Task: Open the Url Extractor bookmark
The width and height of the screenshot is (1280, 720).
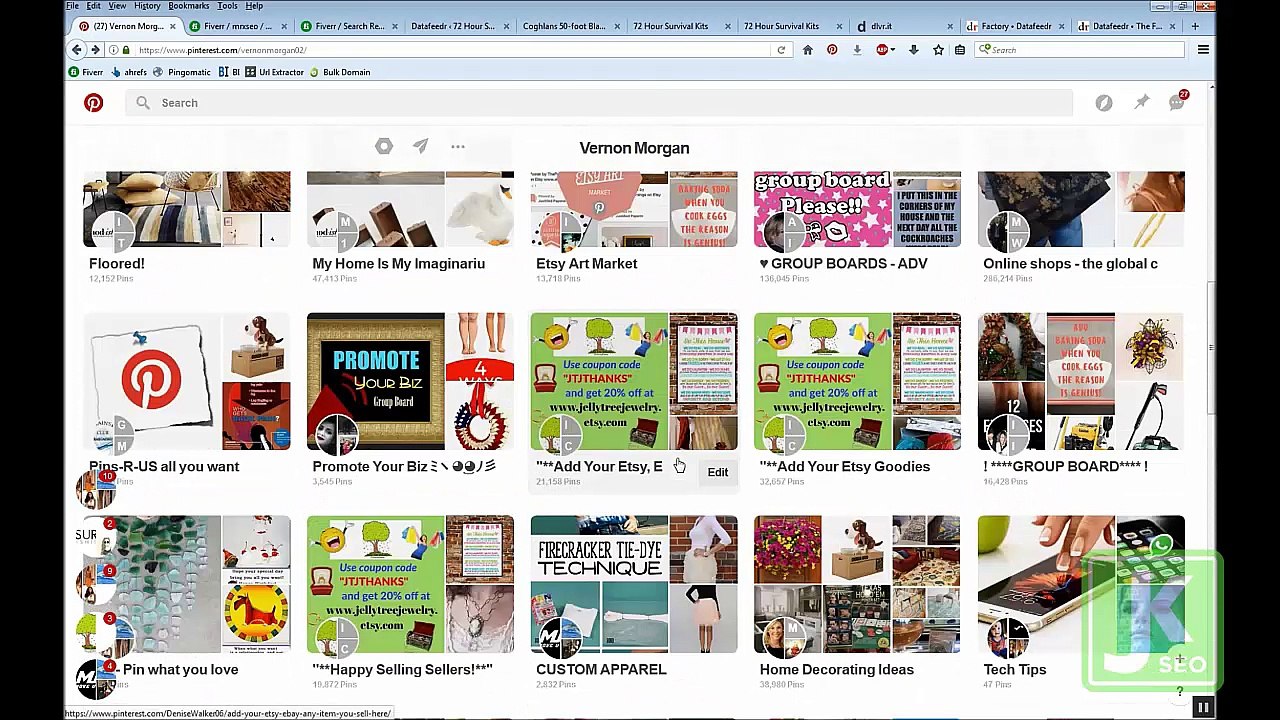Action: click(x=275, y=72)
